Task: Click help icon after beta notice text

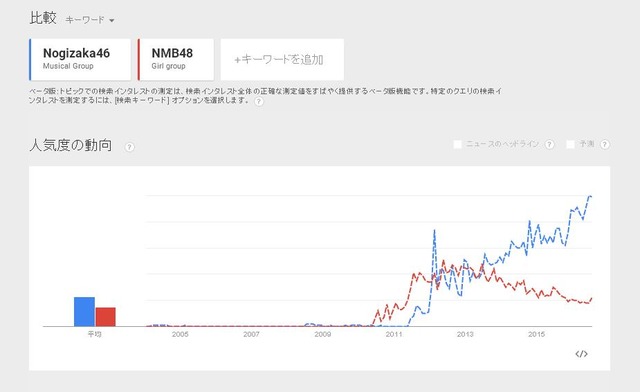Action: [259, 101]
